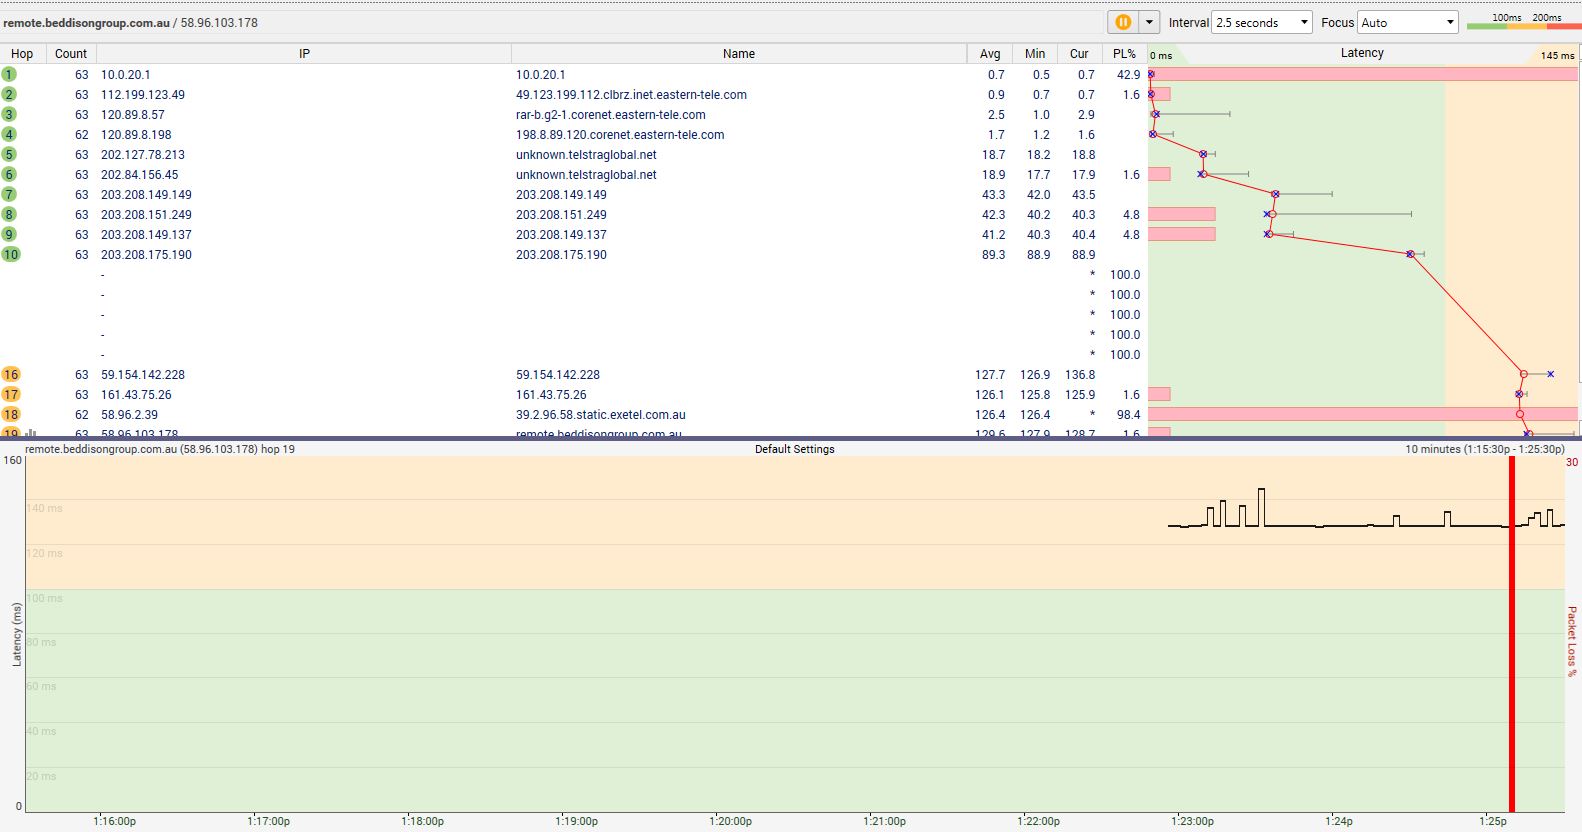The height and width of the screenshot is (832, 1582).
Task: Open the arrow menu beside the pause button
Action: tap(1149, 22)
